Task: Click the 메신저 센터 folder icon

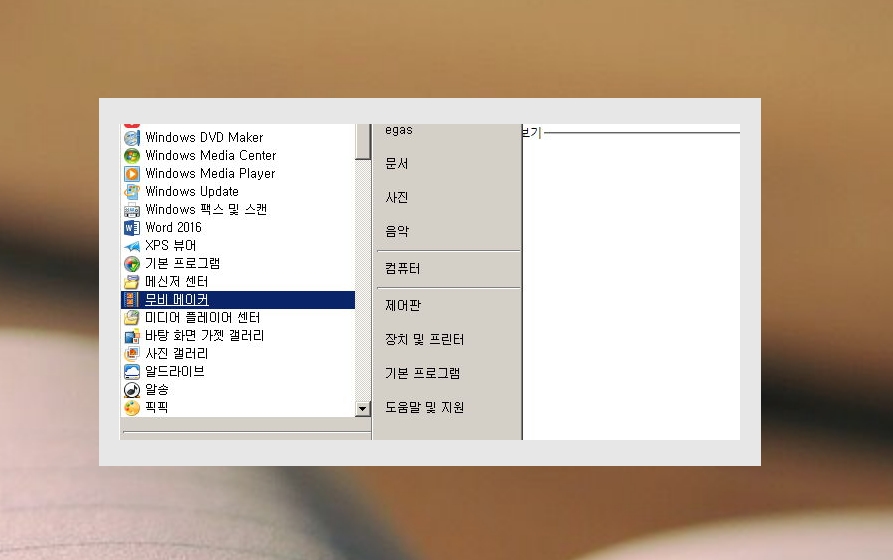Action: coord(132,282)
